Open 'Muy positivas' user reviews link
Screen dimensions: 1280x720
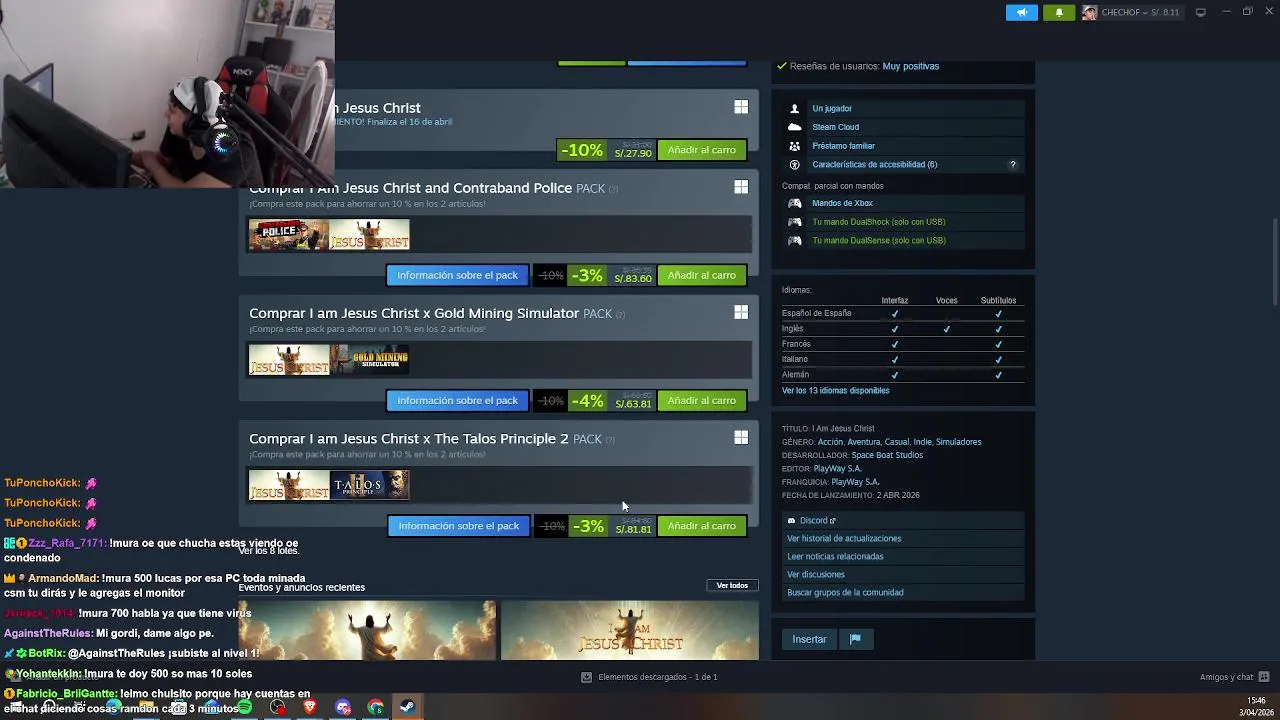coord(910,66)
